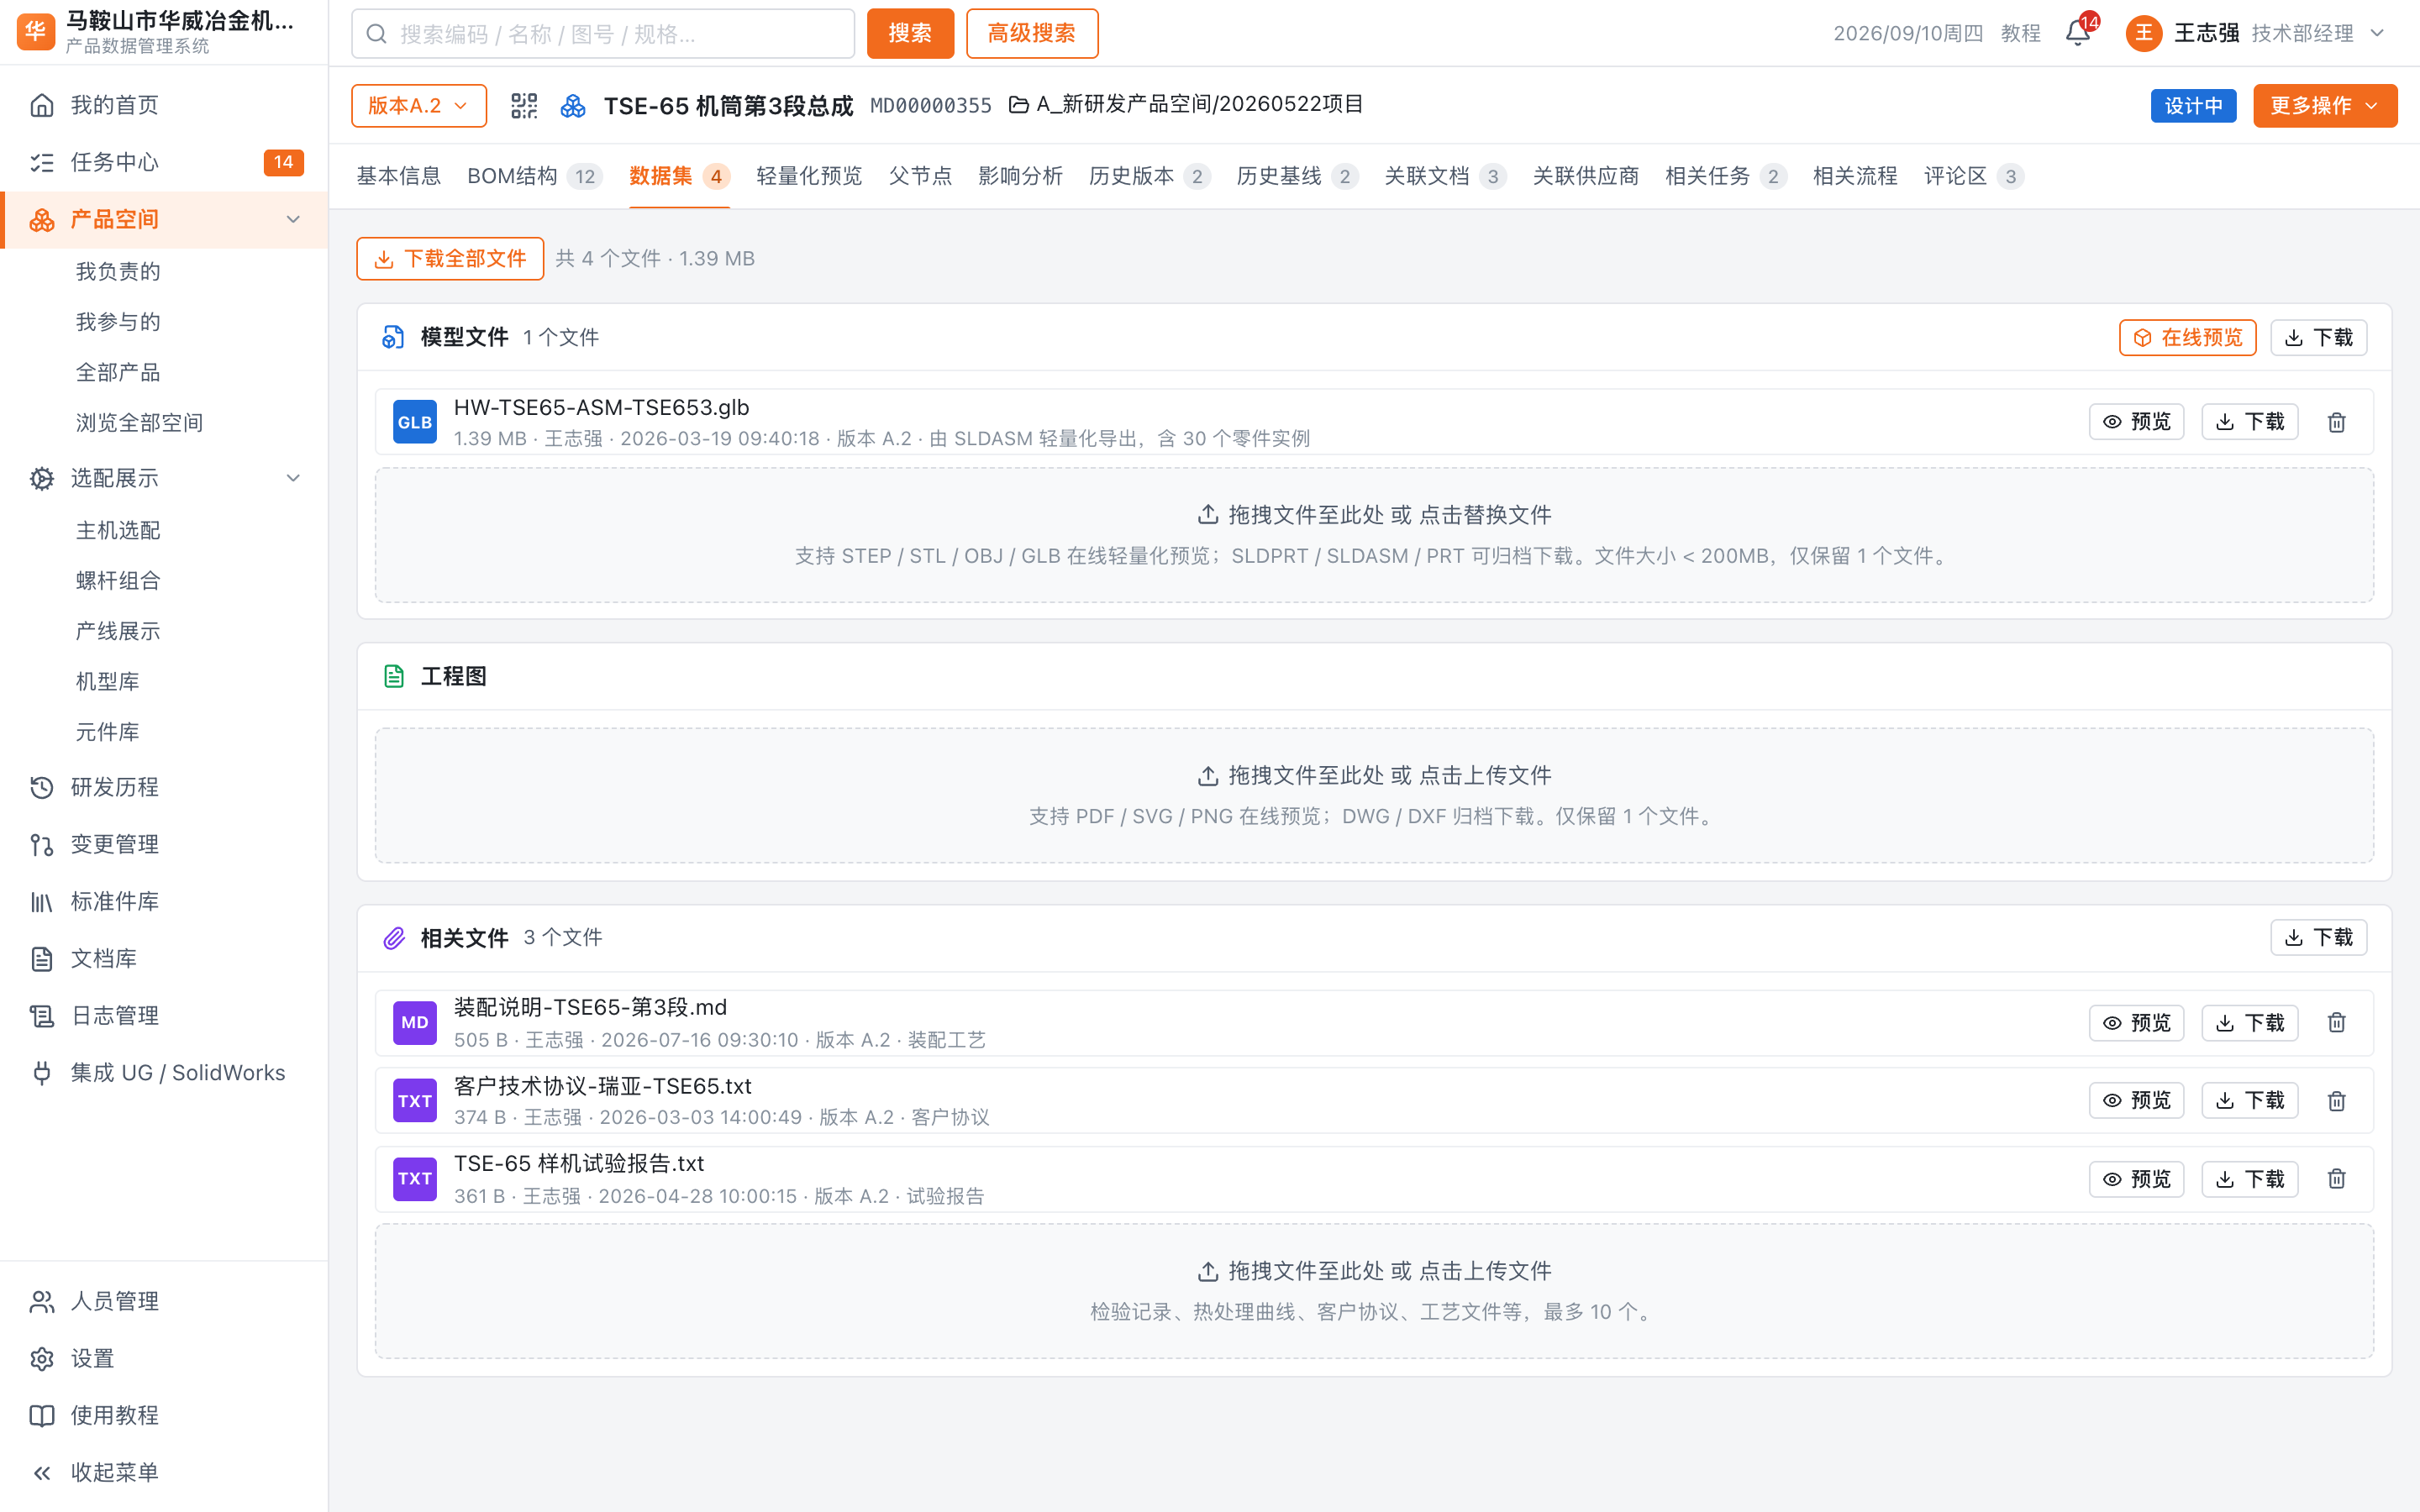Preview the HW-TSE65-ASM-TSE653.glb file

coord(2136,422)
